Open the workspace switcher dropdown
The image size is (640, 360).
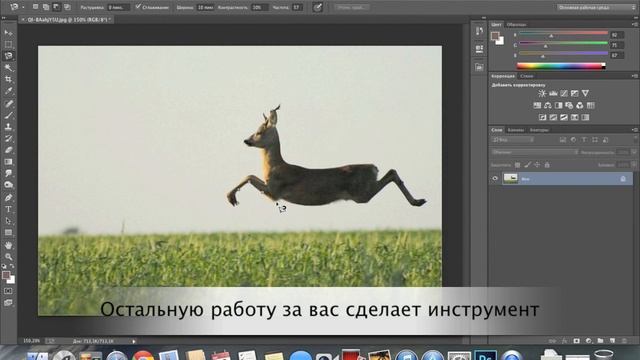pyautogui.click(x=596, y=7)
